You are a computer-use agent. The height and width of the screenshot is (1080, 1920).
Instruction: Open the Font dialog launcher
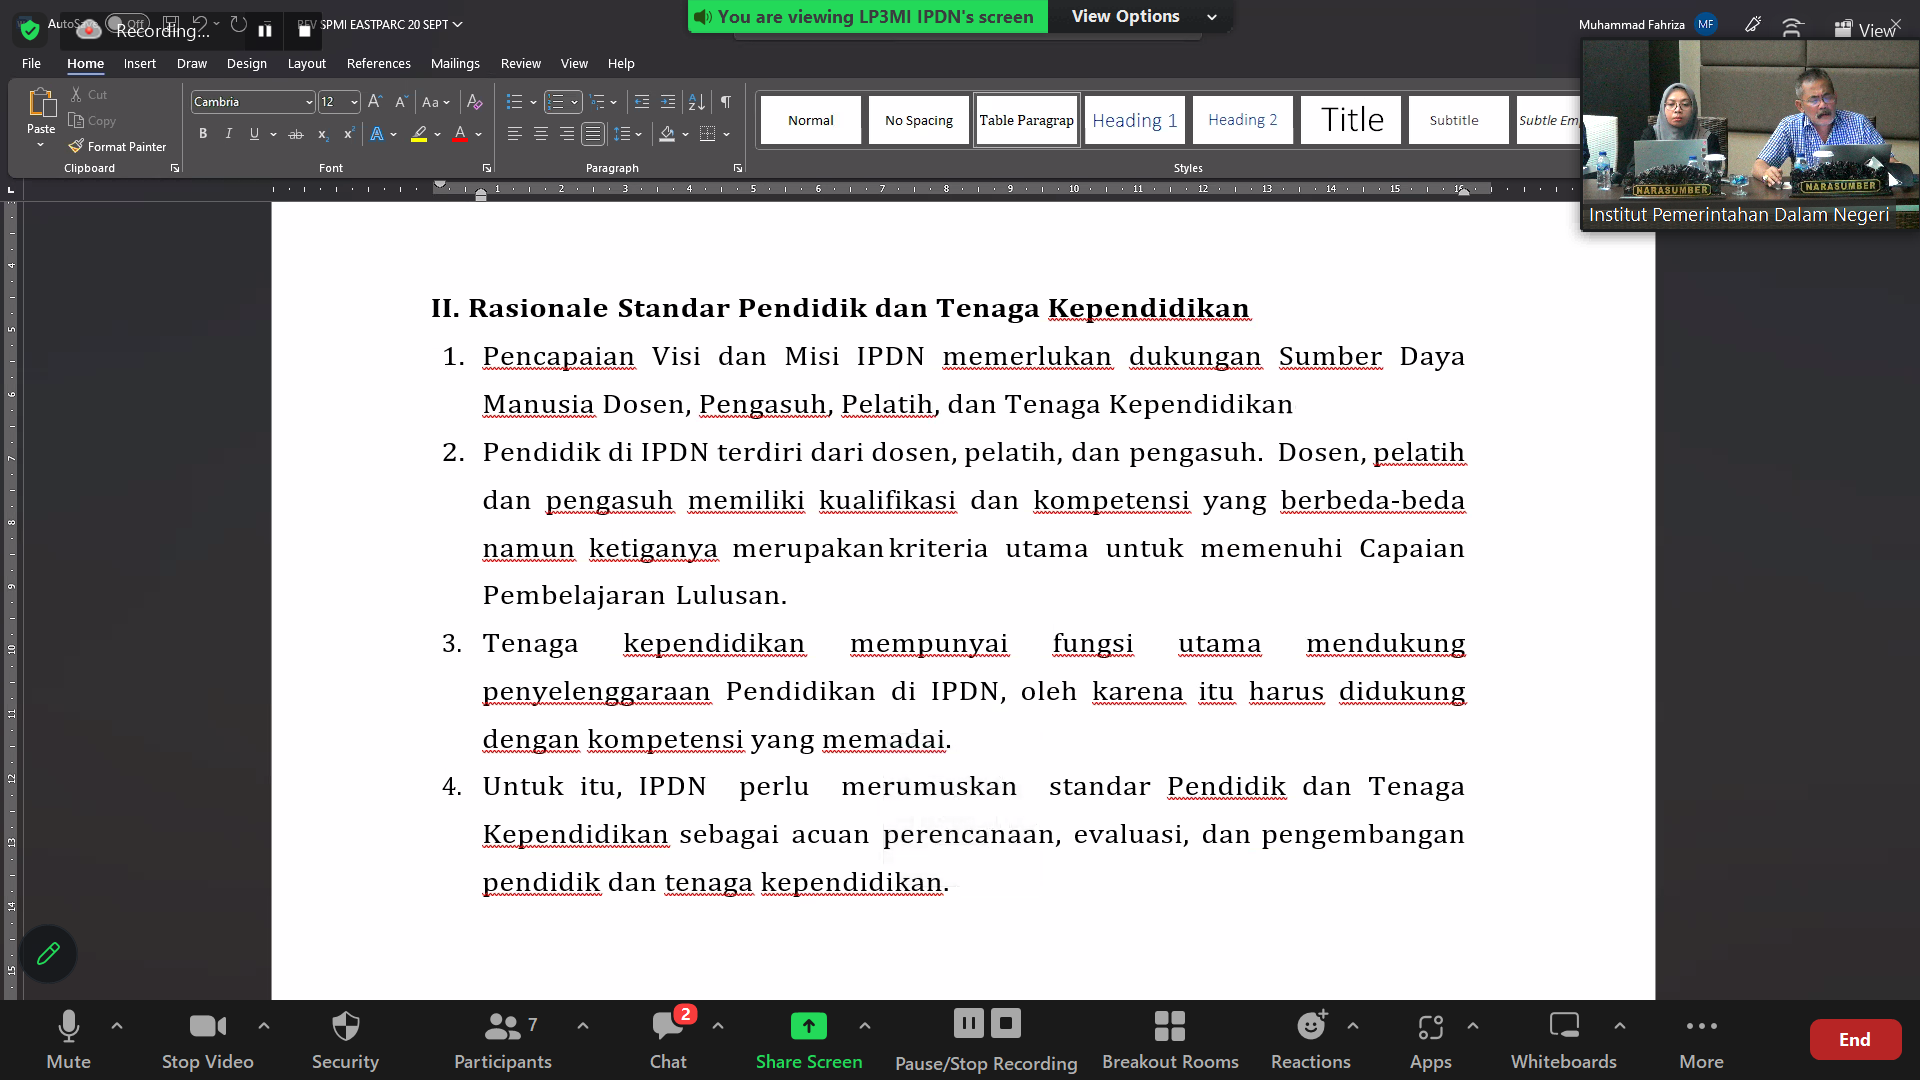pos(487,168)
